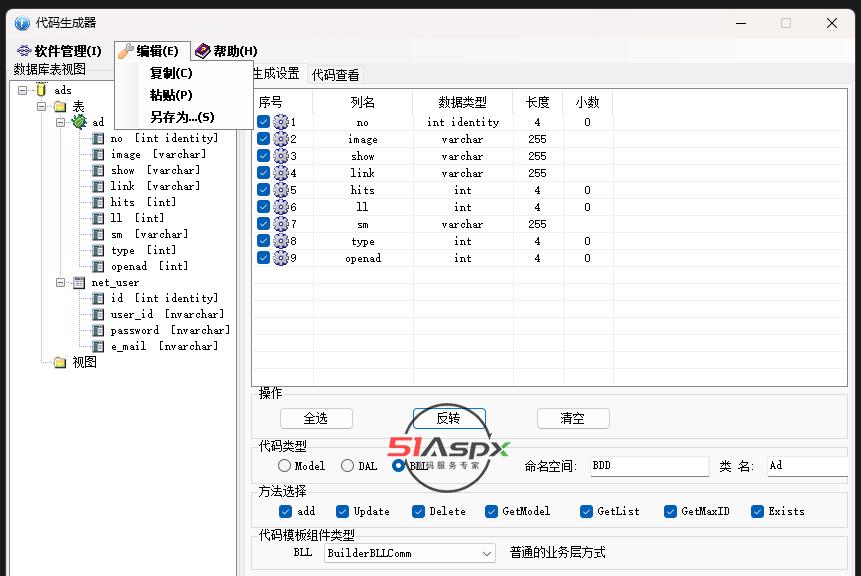Click the 视图 folder icon
The image size is (861, 576).
(x=60, y=362)
